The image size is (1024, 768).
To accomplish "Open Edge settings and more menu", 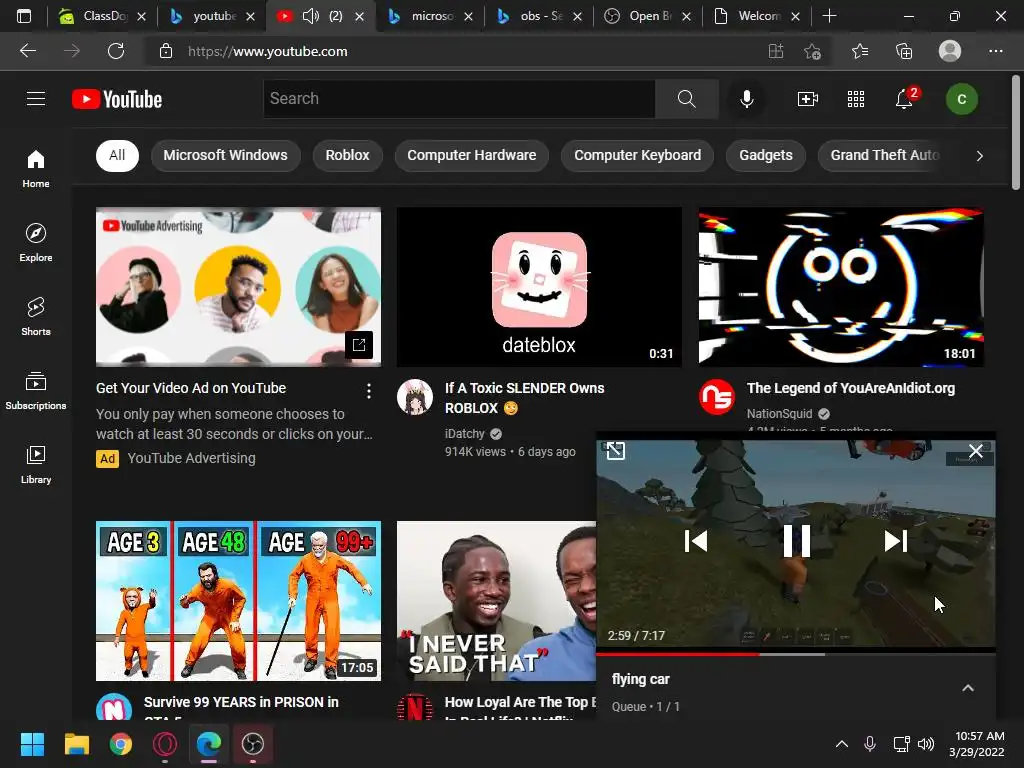I will click(995, 51).
